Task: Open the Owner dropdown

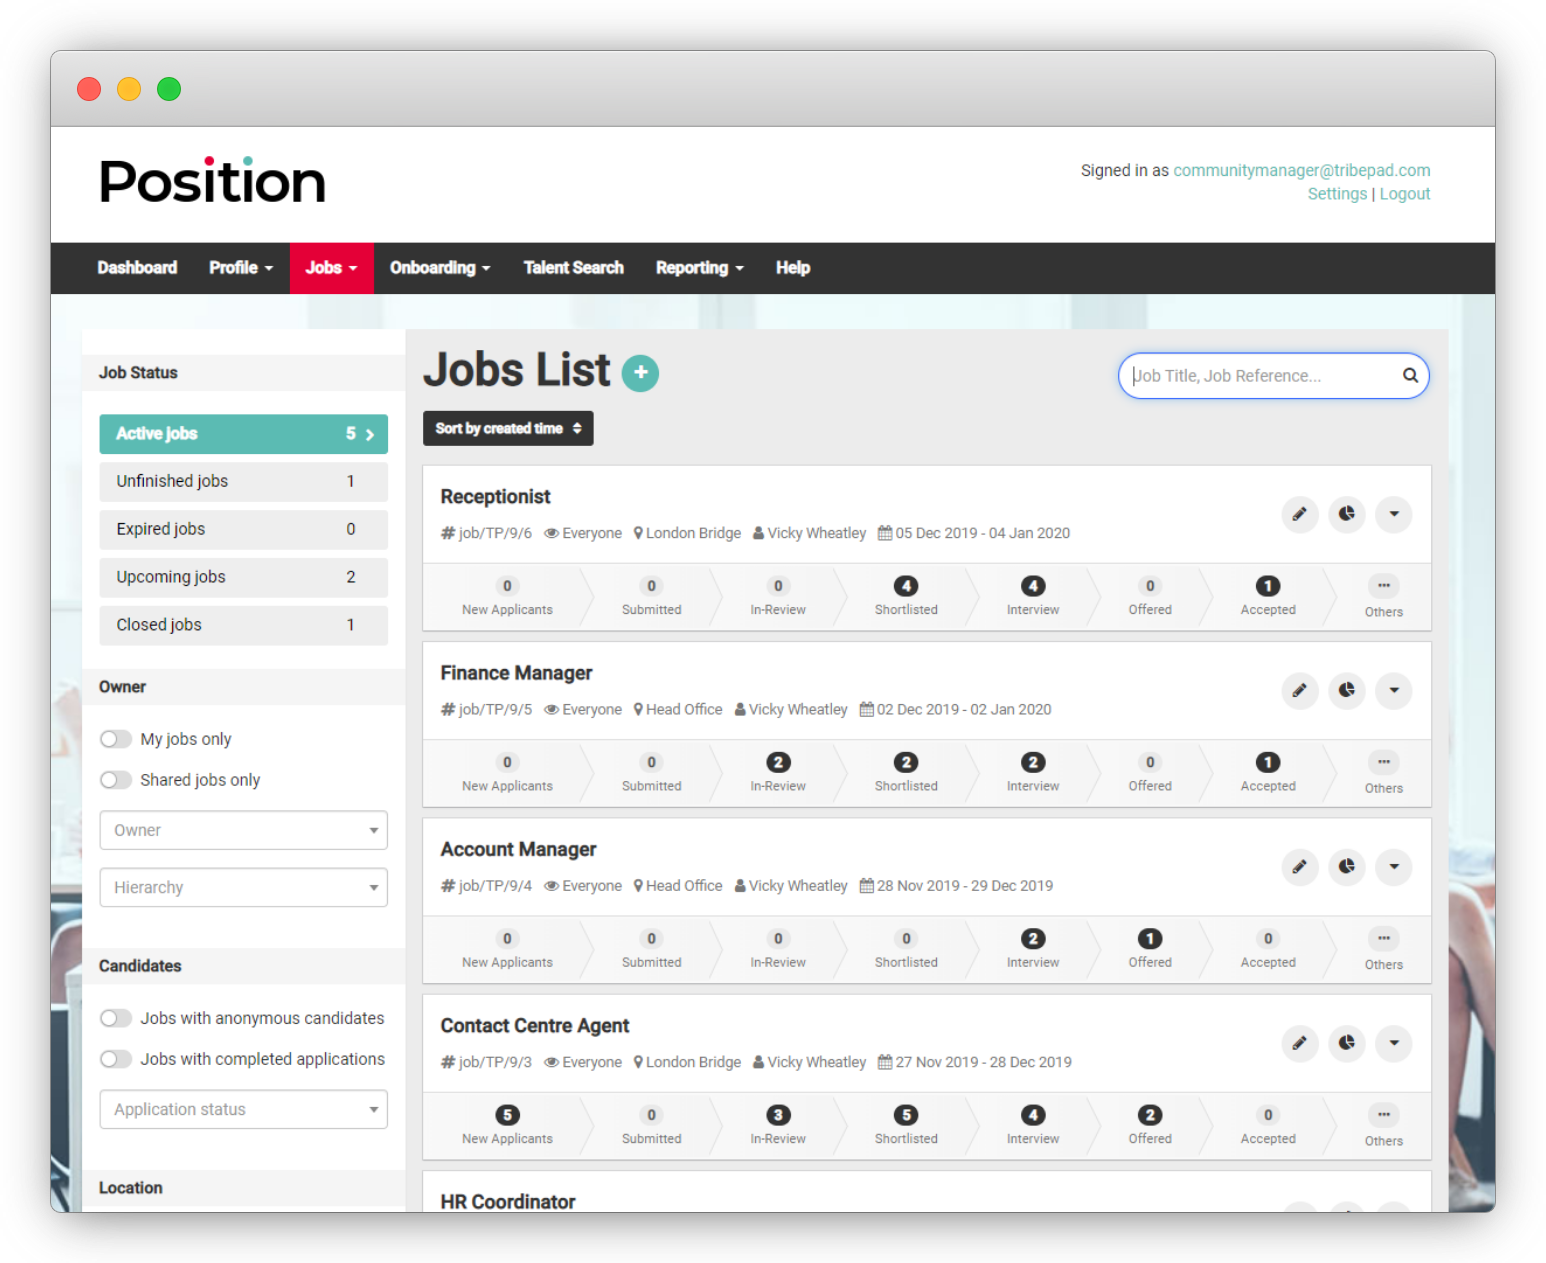Action: 243,830
